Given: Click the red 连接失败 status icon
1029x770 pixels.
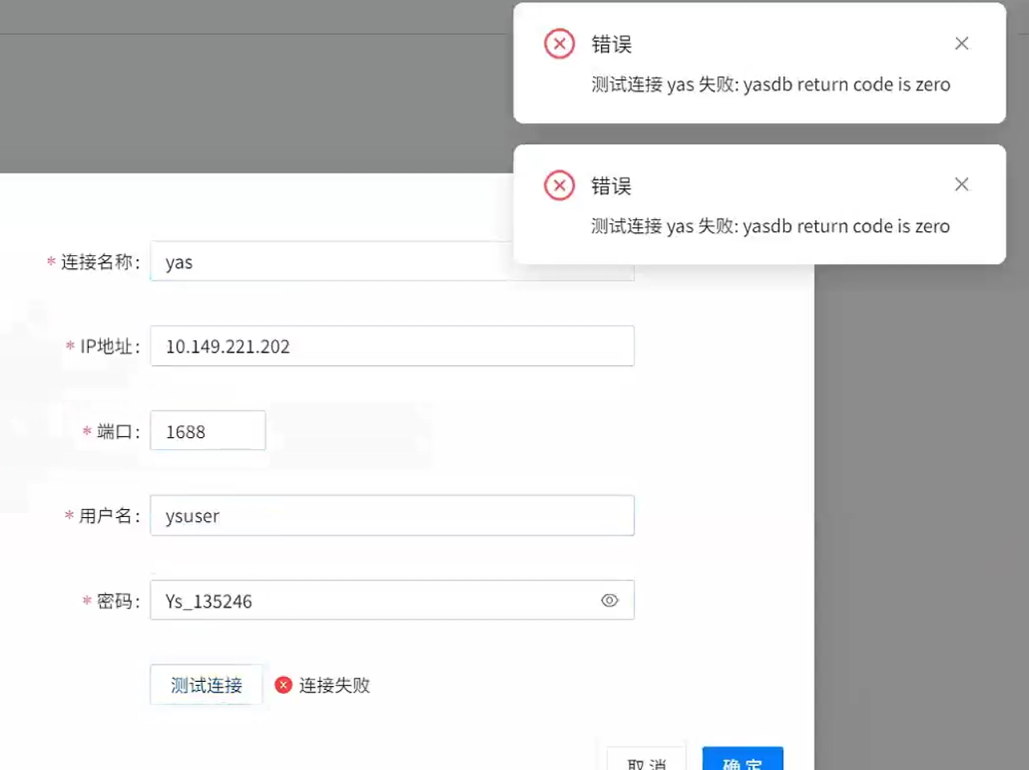Looking at the screenshot, I should pos(284,685).
